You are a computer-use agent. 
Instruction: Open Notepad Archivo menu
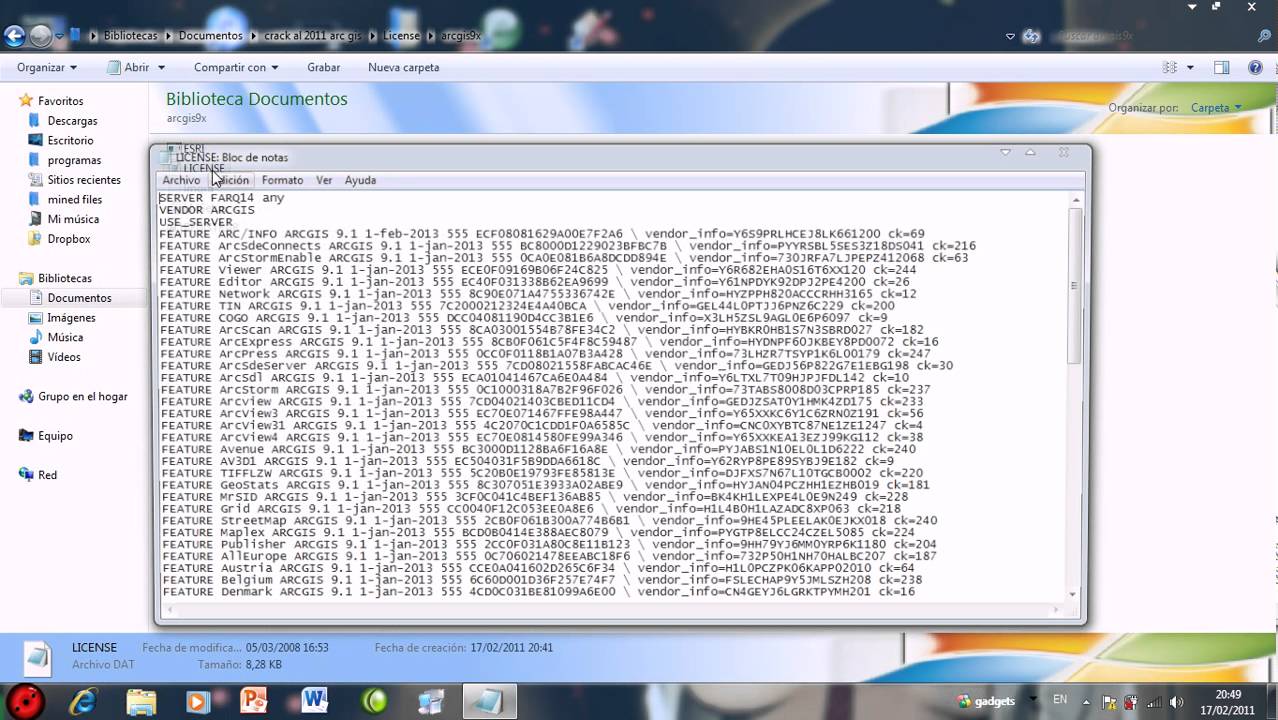click(181, 180)
